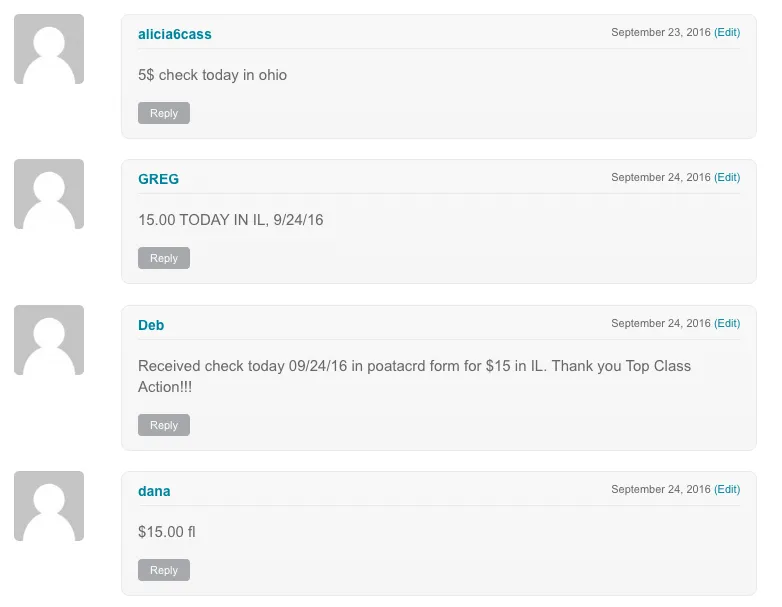This screenshot has height=607, width=782.
Task: Open GREG username link
Action: tap(158, 179)
